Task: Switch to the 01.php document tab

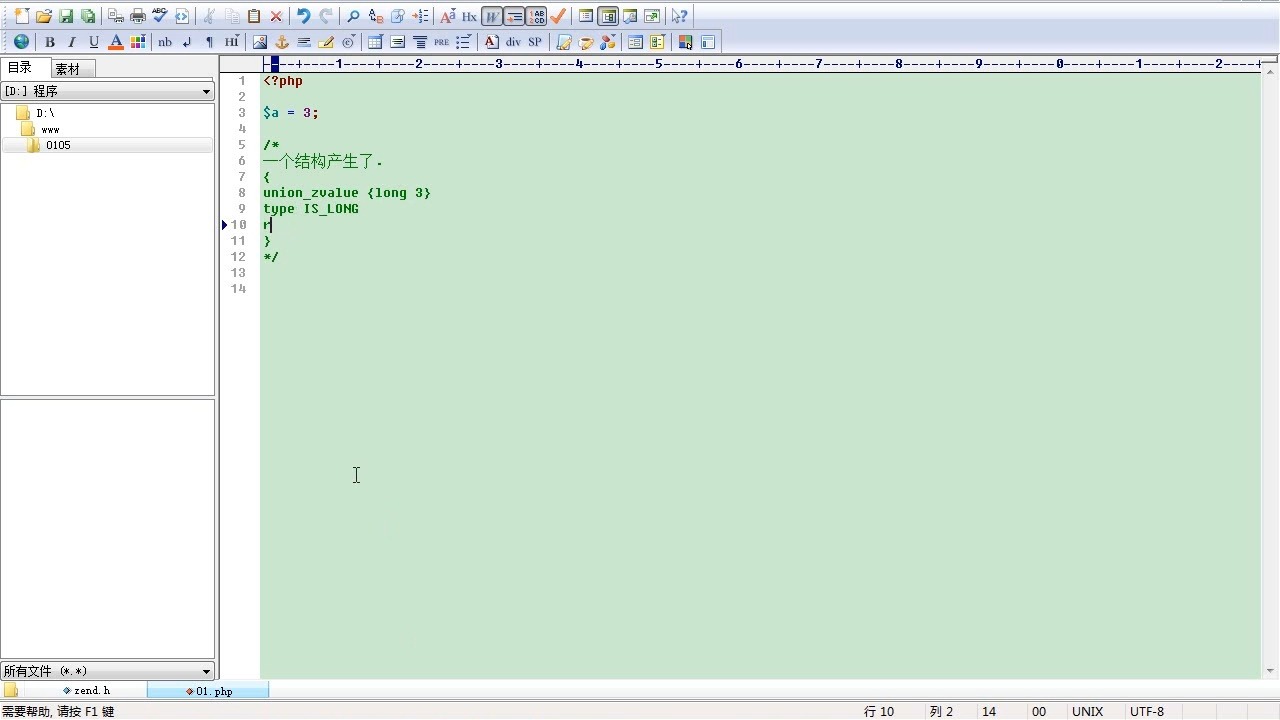Action: (x=210, y=691)
